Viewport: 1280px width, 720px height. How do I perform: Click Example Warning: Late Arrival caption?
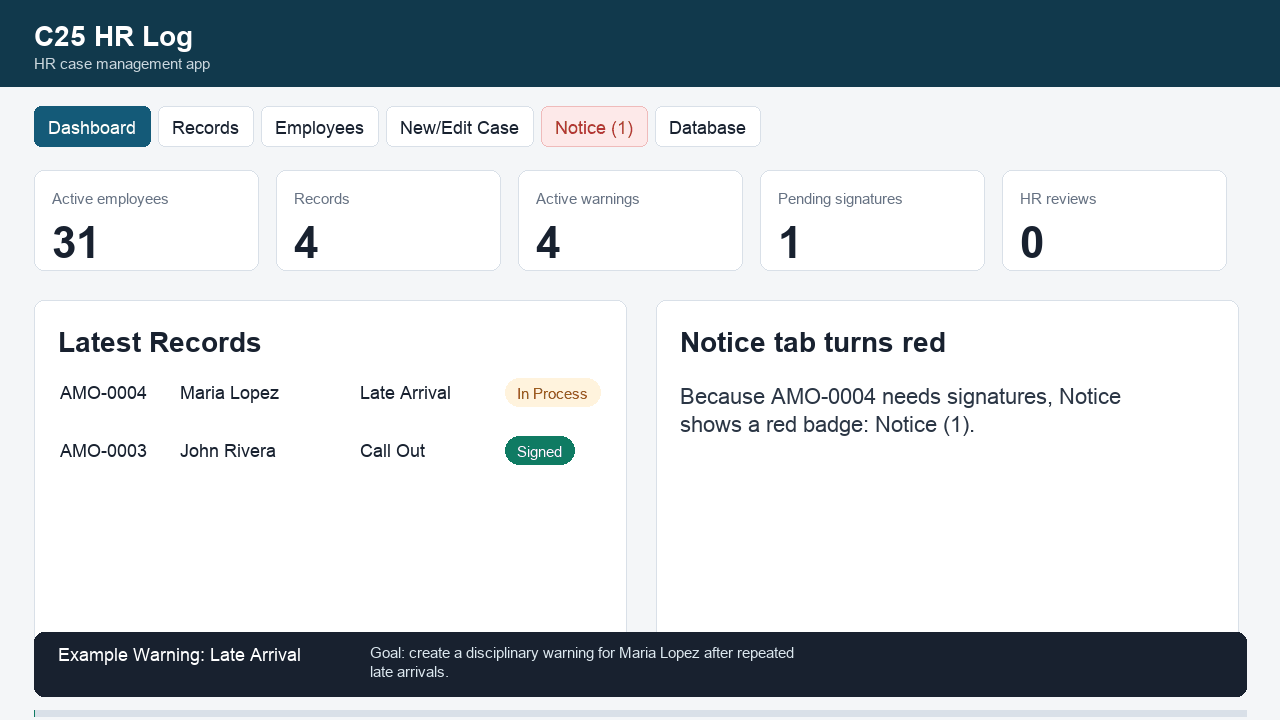pyautogui.click(x=179, y=655)
